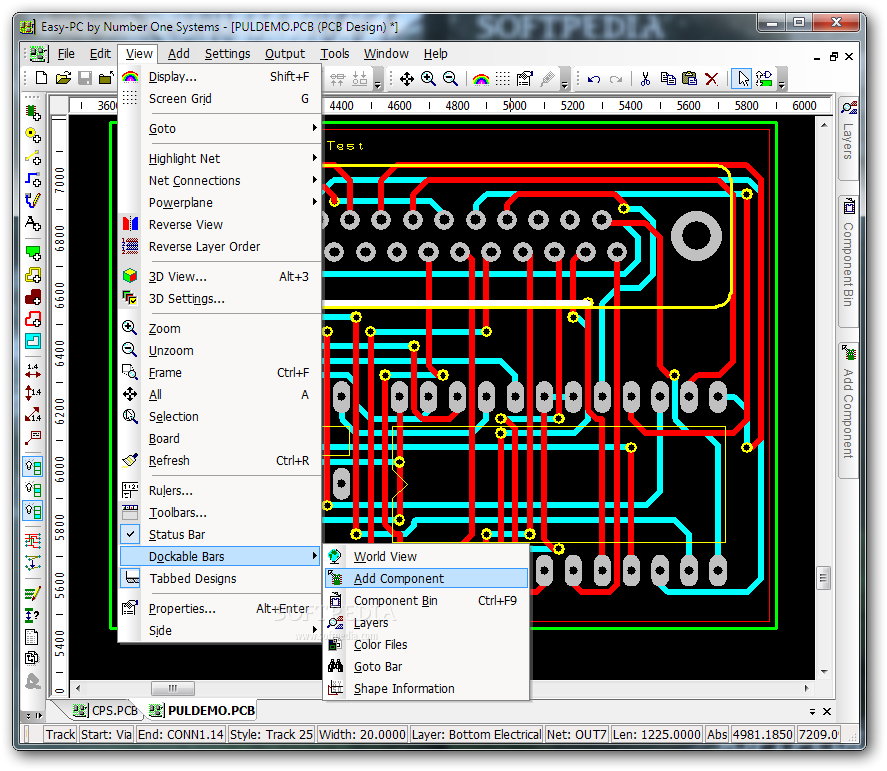Click the Layers panel icon on right sidebar
887x771 pixels.
pyautogui.click(x=849, y=107)
